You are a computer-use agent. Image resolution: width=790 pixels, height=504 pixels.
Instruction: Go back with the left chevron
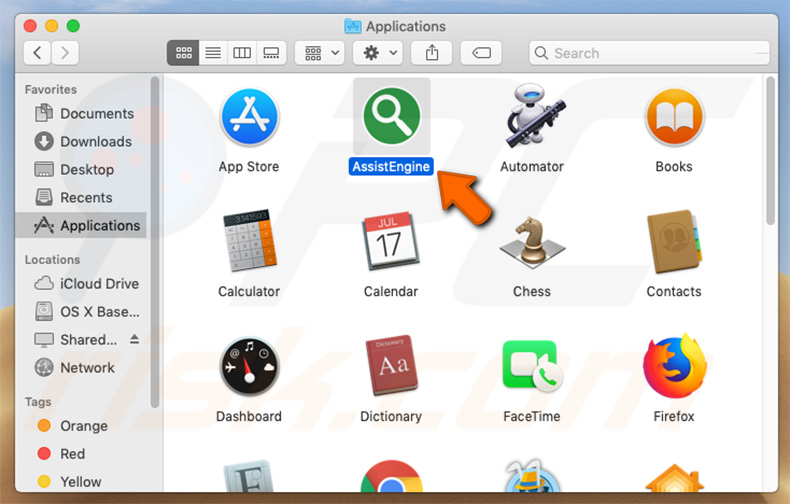coord(37,53)
